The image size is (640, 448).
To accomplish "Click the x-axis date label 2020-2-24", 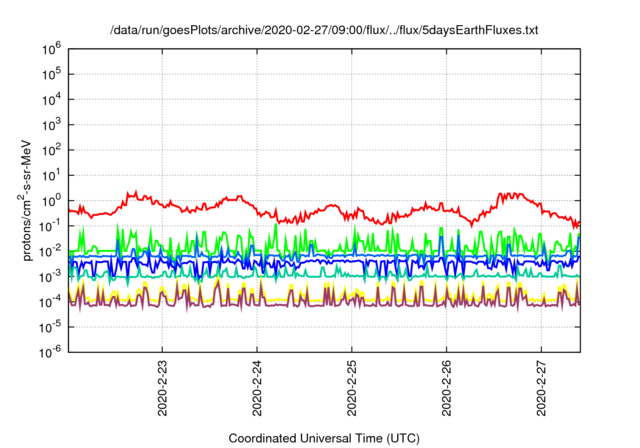I will (x=257, y=388).
